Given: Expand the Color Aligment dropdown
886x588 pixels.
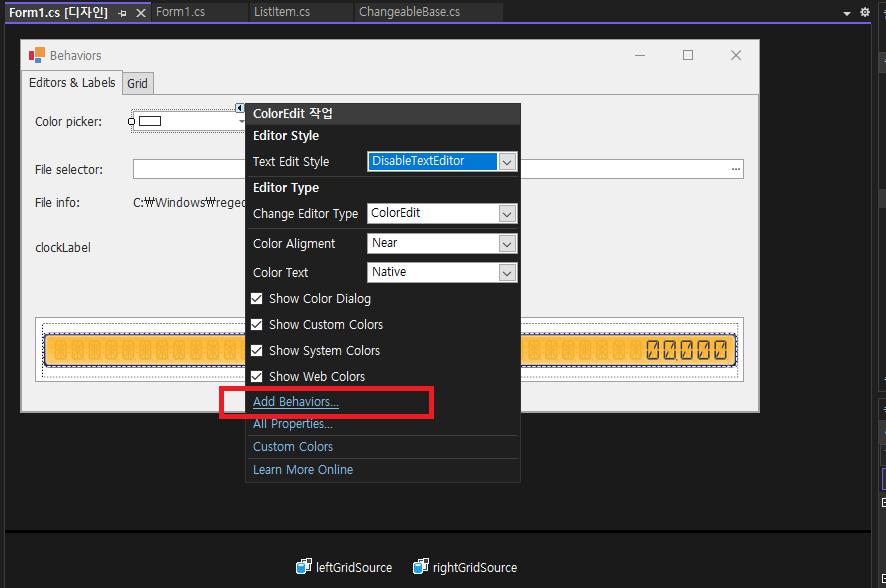Looking at the screenshot, I should [507, 244].
